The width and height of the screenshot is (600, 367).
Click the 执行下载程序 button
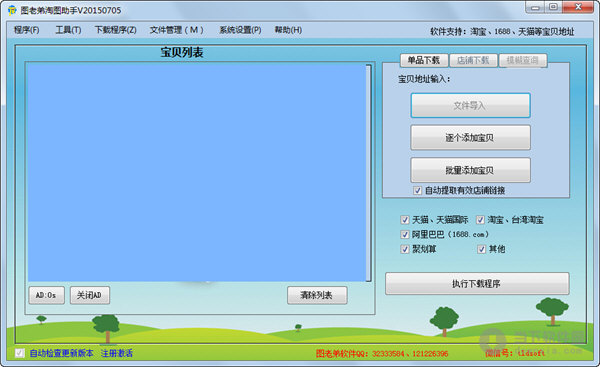point(477,284)
